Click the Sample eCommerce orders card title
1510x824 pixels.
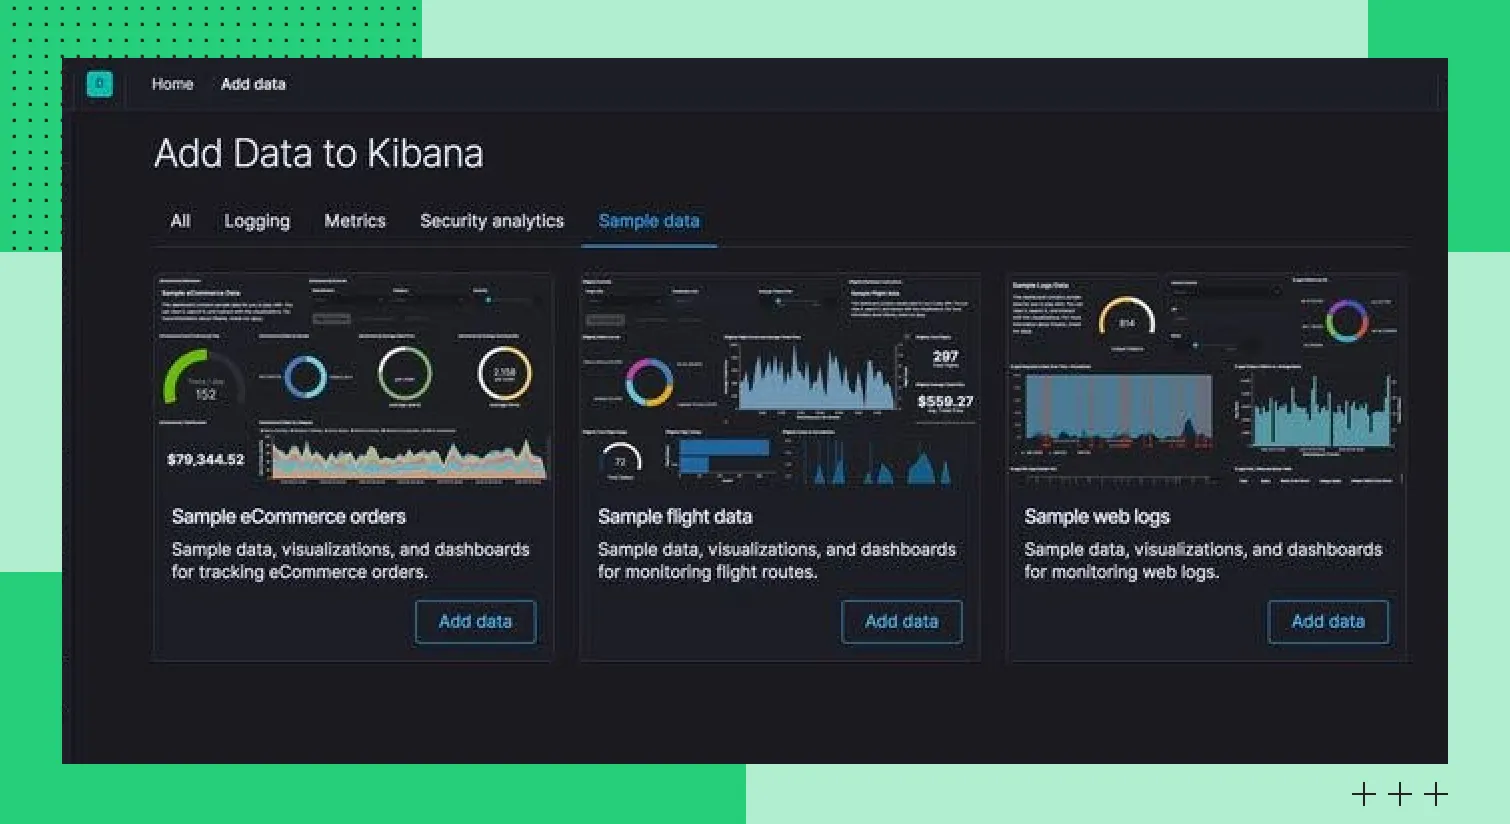coord(288,517)
